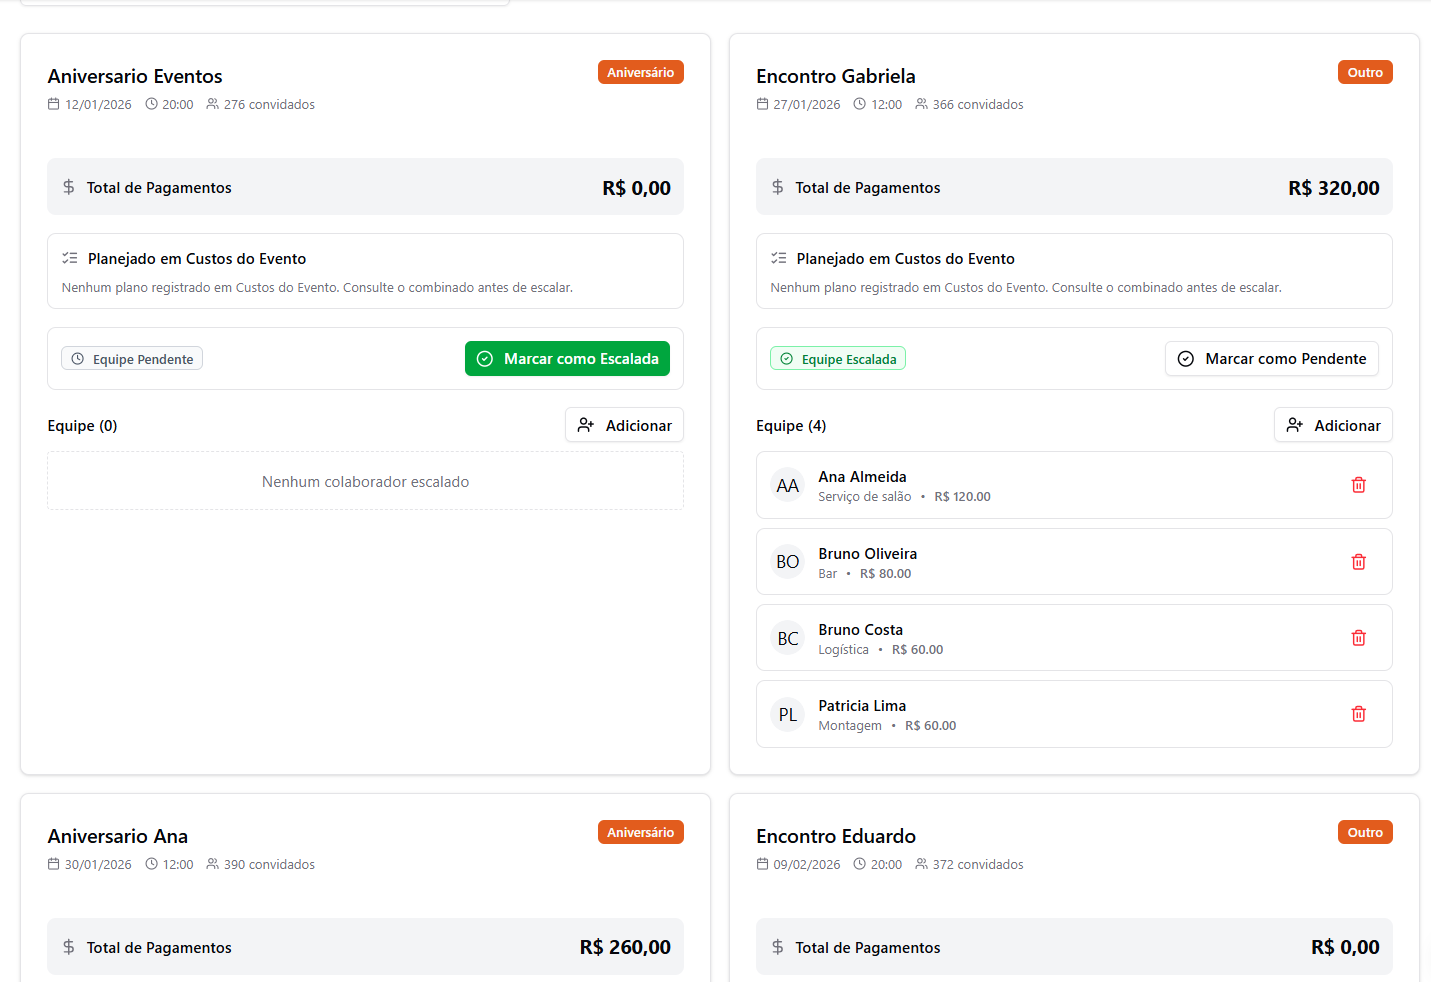Click Outro tag on Encontro Gabriela card
Image resolution: width=1431 pixels, height=982 pixels.
point(1364,72)
